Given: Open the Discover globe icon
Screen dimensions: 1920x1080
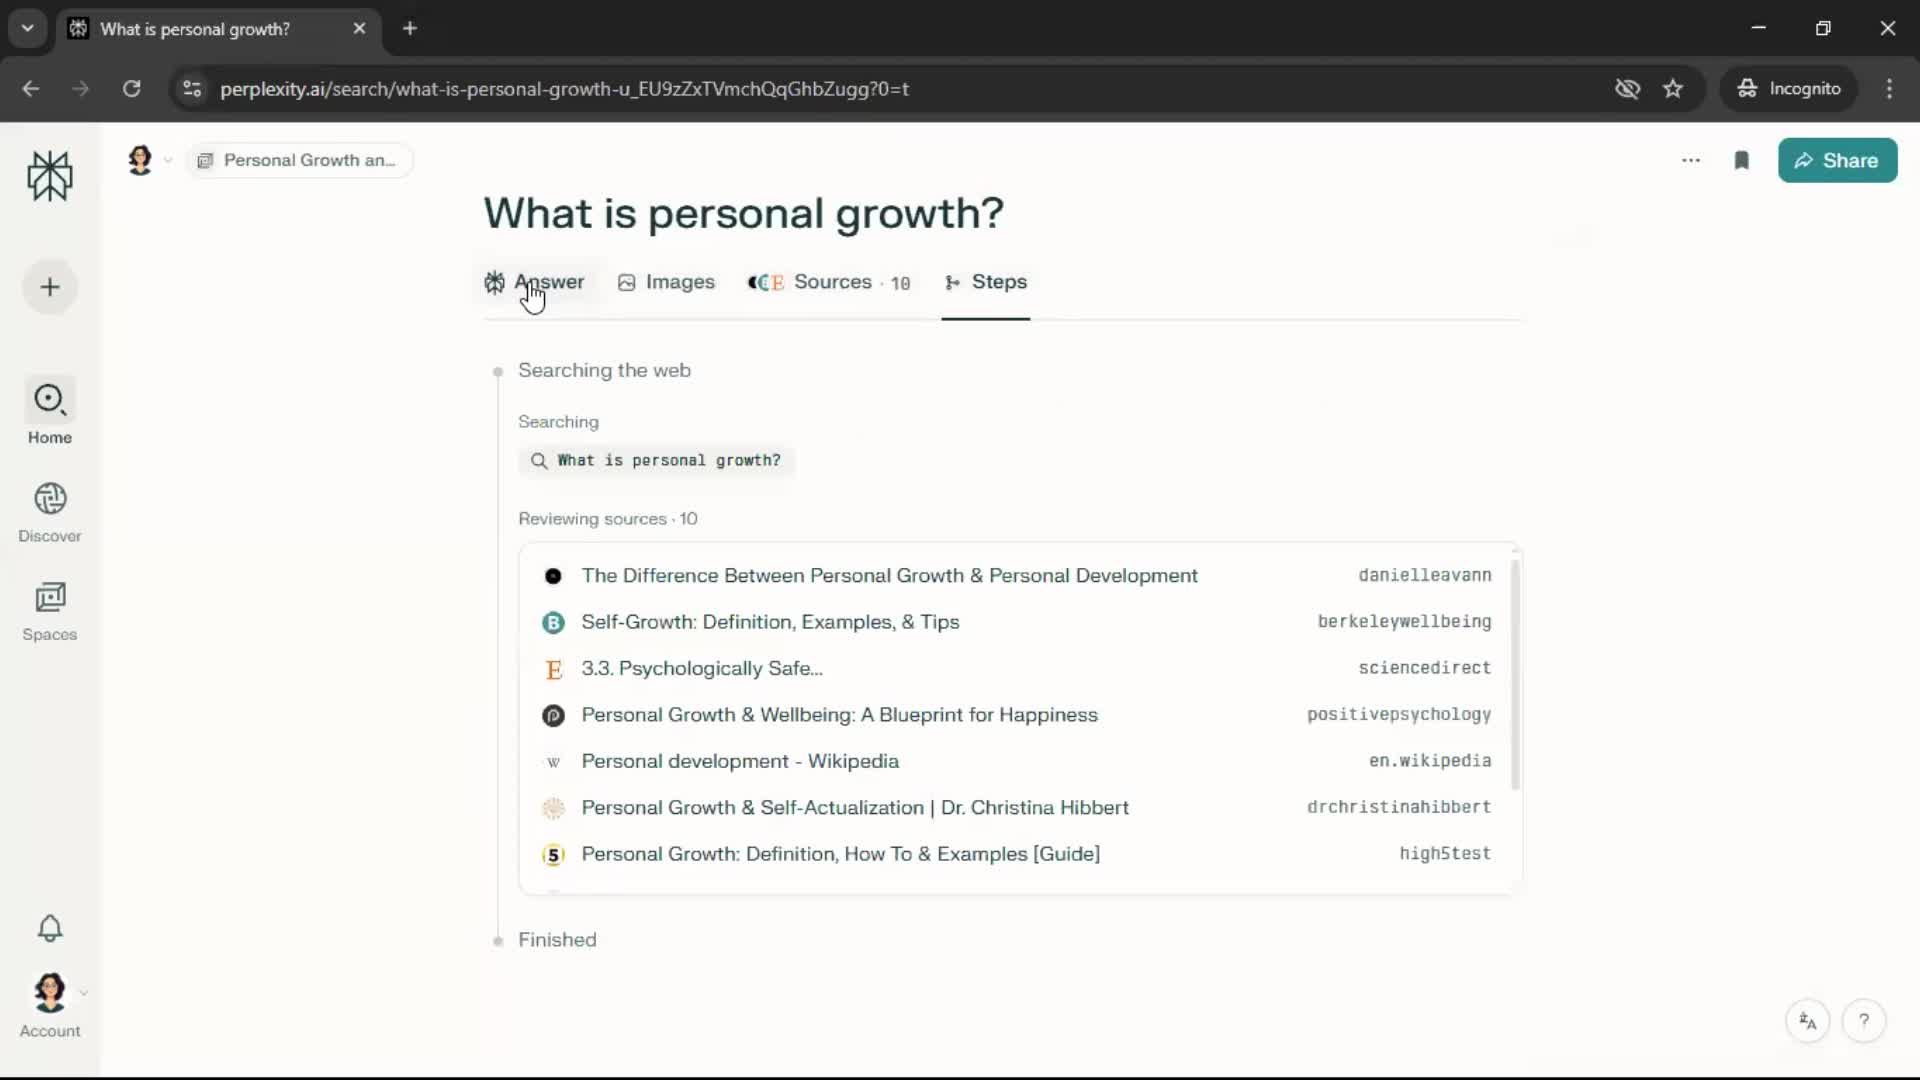Looking at the screenshot, I should pyautogui.click(x=50, y=499).
